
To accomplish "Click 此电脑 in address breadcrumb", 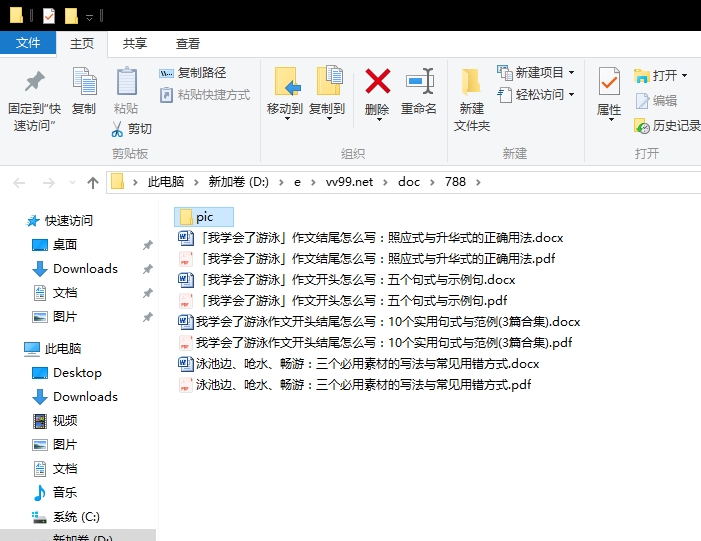I will tap(166, 182).
